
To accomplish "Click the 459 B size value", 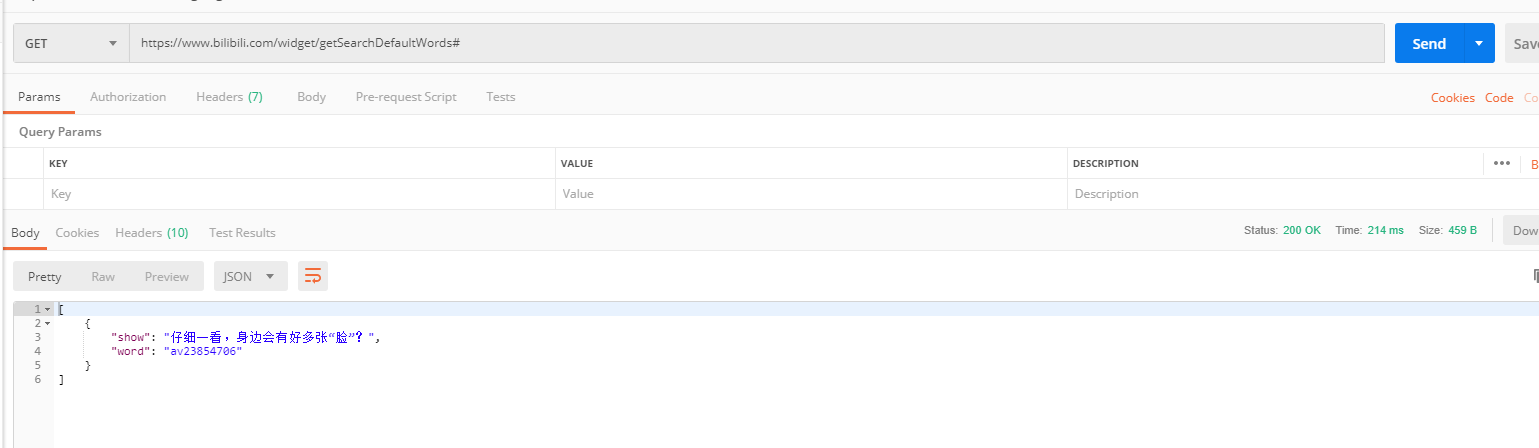I will [1462, 230].
